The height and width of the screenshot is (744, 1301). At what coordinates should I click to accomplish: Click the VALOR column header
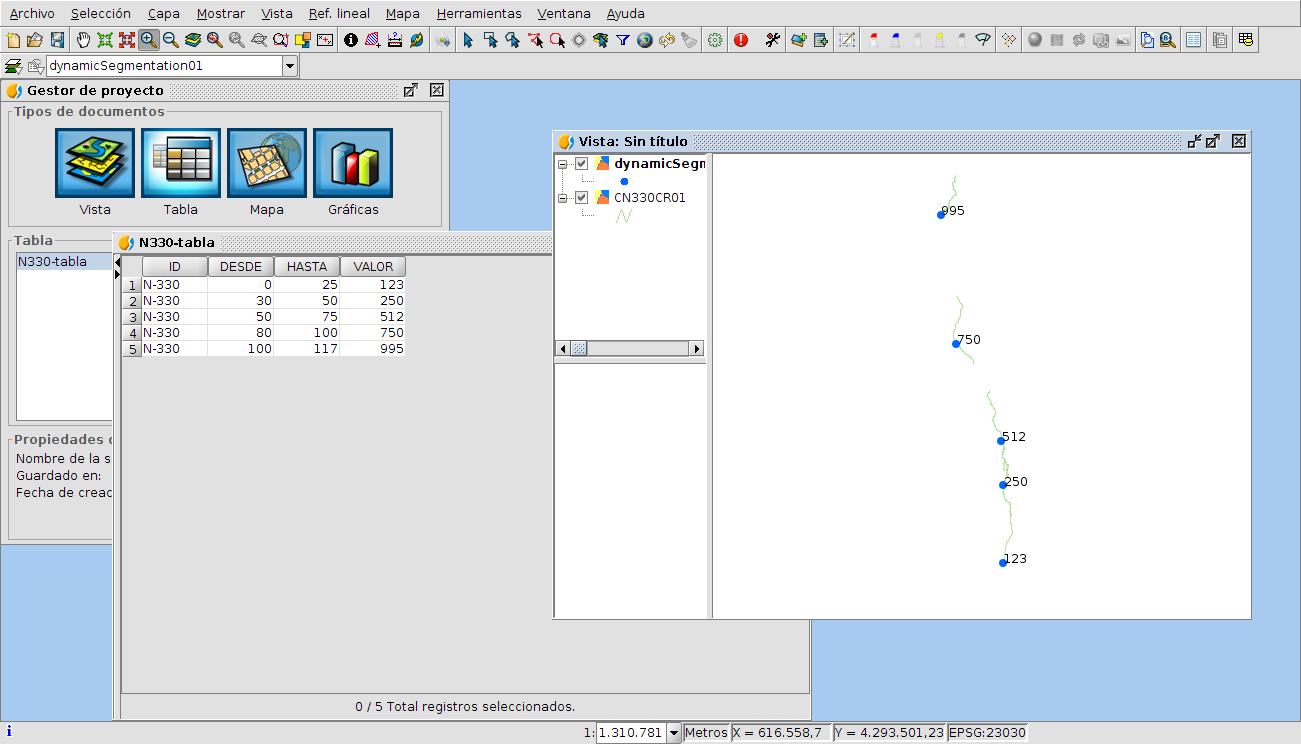point(373,267)
